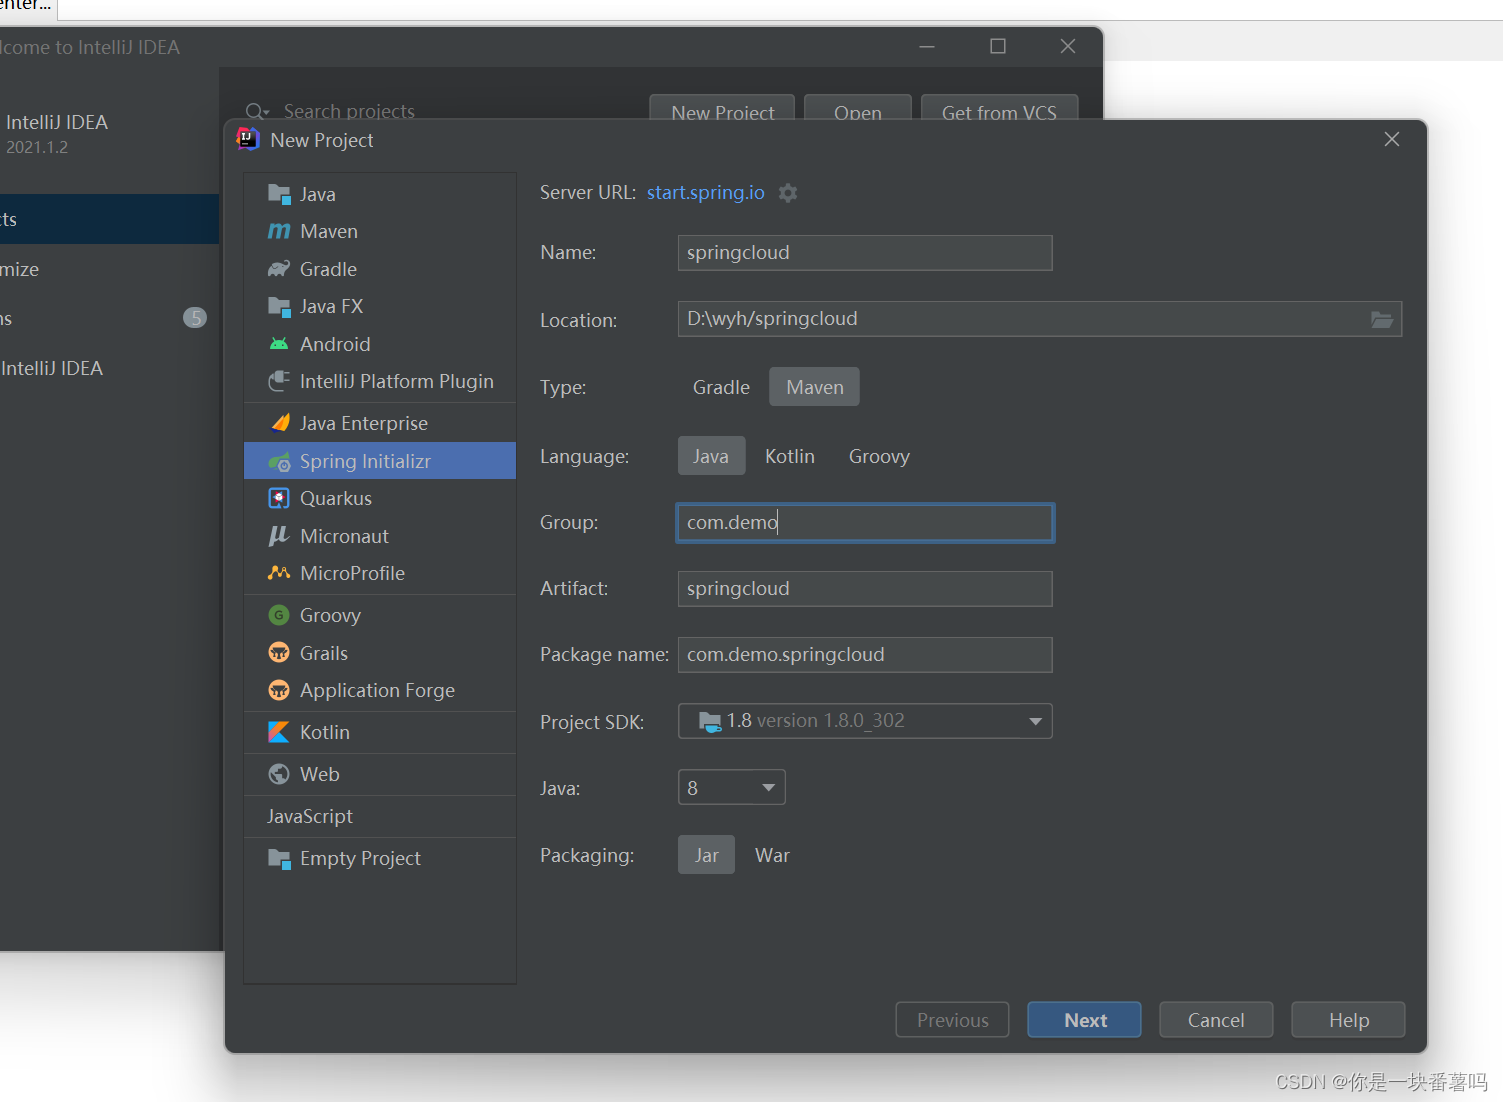This screenshot has height=1102, width=1503.
Task: Maximize the Welcome to IntelliJ IDEA window
Action: coord(998,46)
